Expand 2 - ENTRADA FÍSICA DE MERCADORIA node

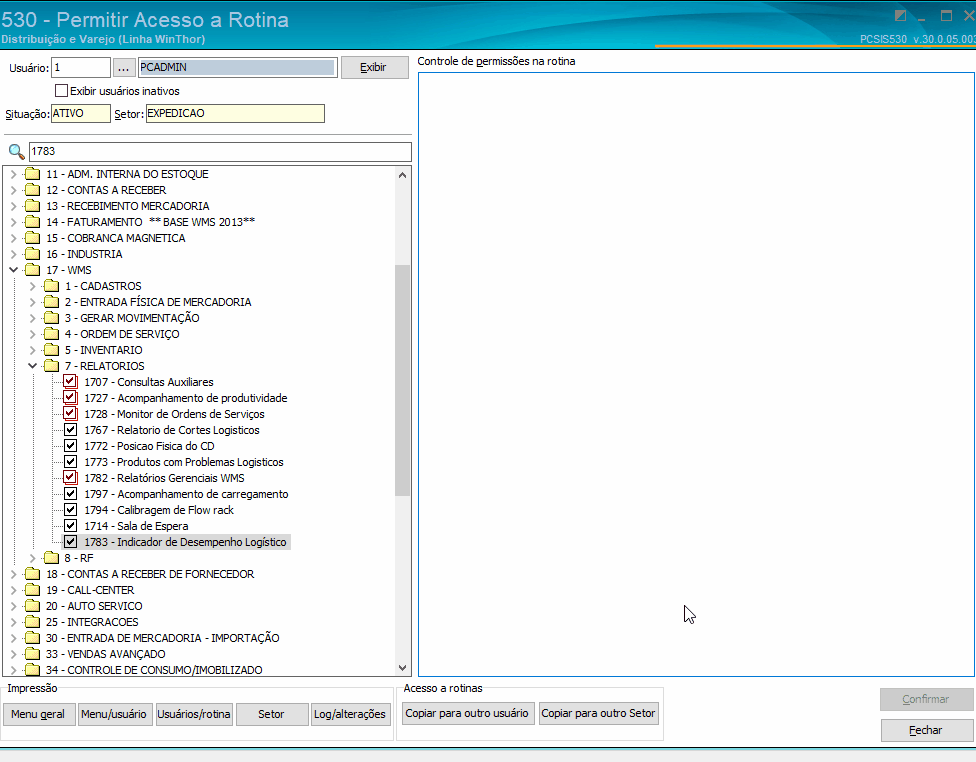tap(32, 302)
